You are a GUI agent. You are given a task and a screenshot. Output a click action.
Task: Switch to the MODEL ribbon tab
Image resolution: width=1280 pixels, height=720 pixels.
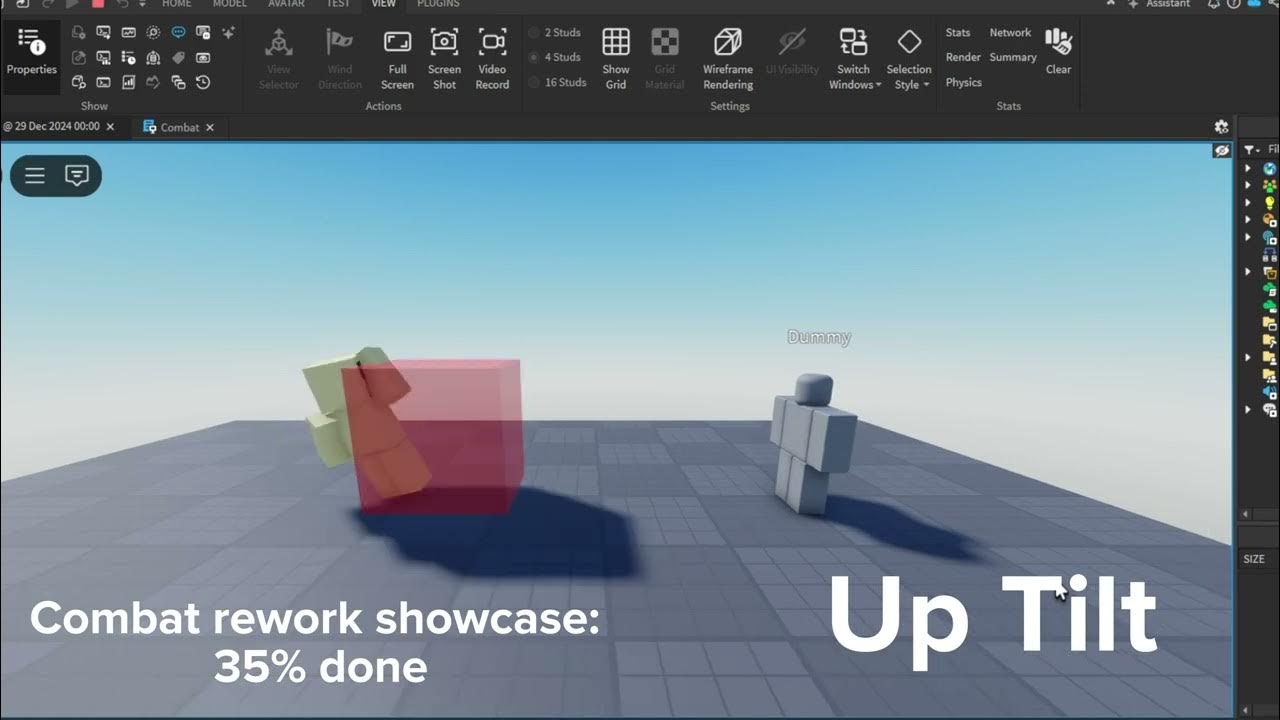coord(229,4)
